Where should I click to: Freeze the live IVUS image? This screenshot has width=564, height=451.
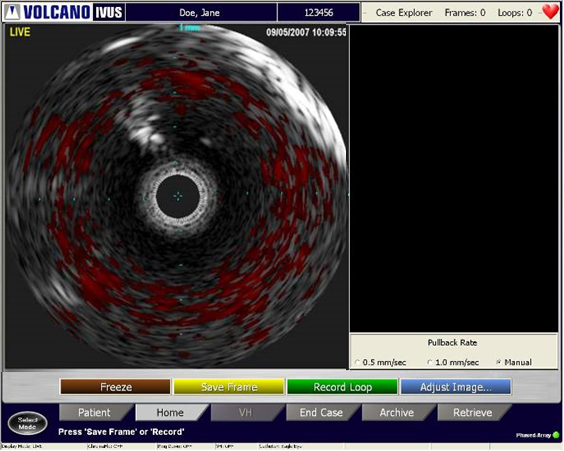point(116,387)
